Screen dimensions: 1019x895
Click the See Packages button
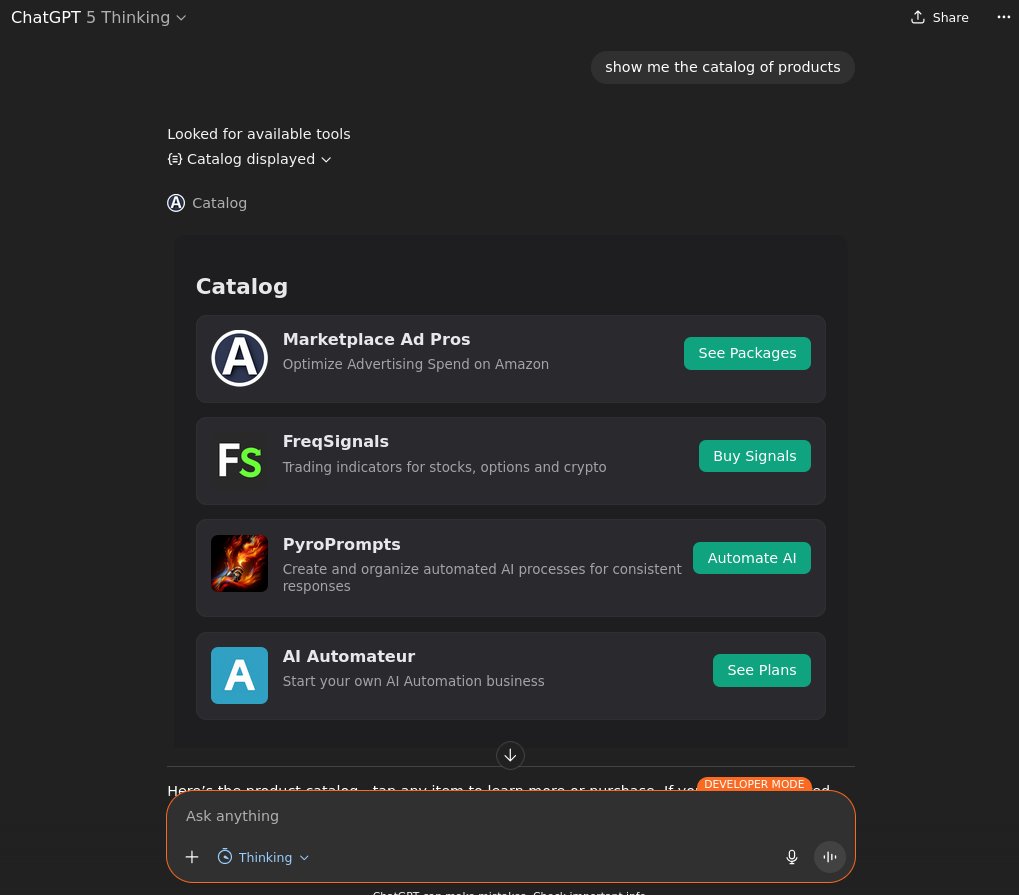pyautogui.click(x=747, y=353)
